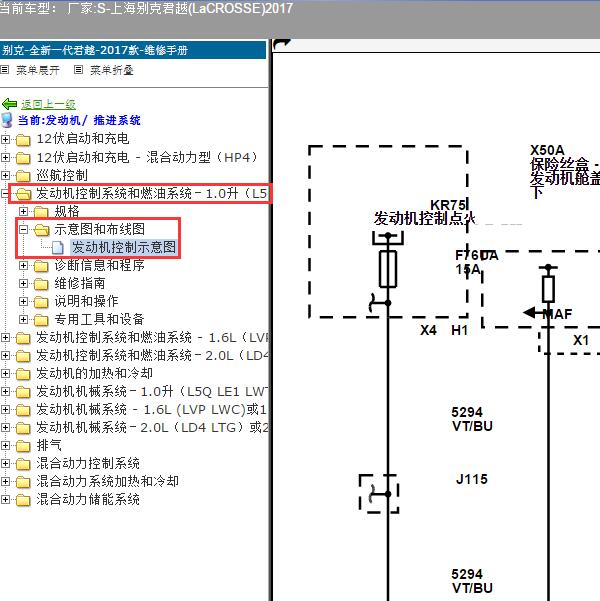Click the folder icon next to 维修指南
600x601 pixels.
[41, 284]
